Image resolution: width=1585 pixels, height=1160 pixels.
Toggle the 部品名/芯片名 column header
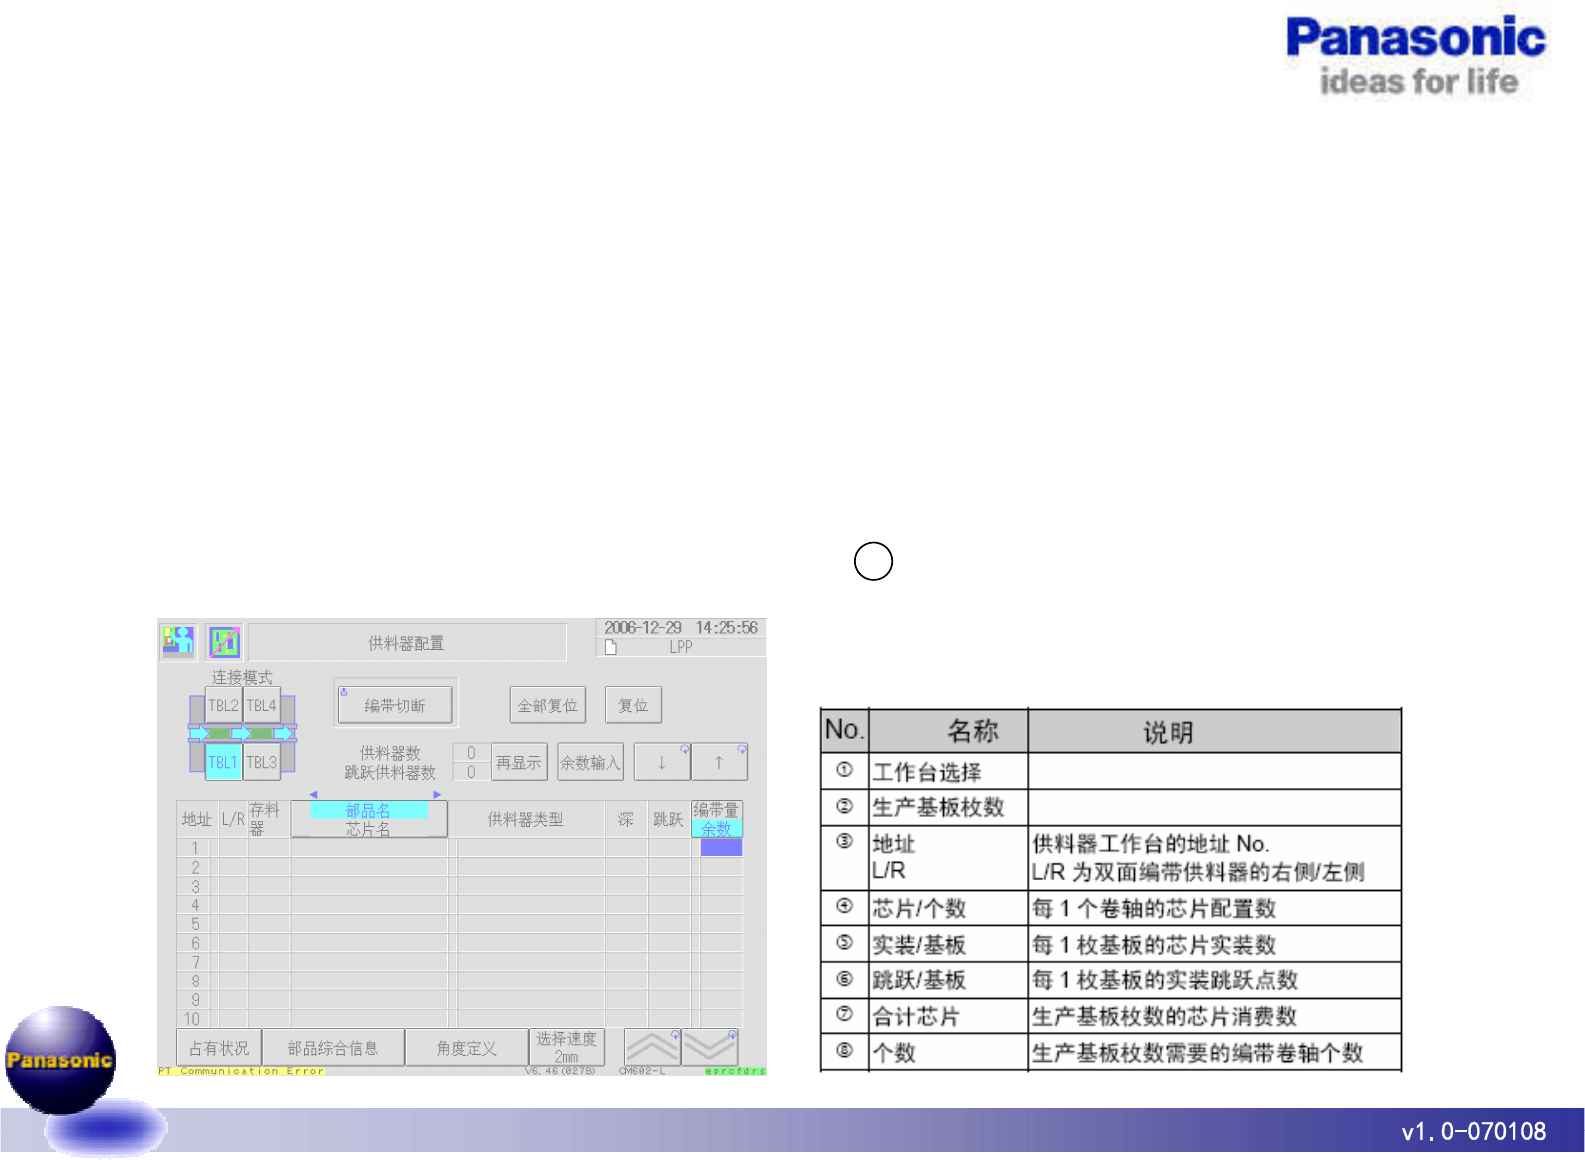369,819
